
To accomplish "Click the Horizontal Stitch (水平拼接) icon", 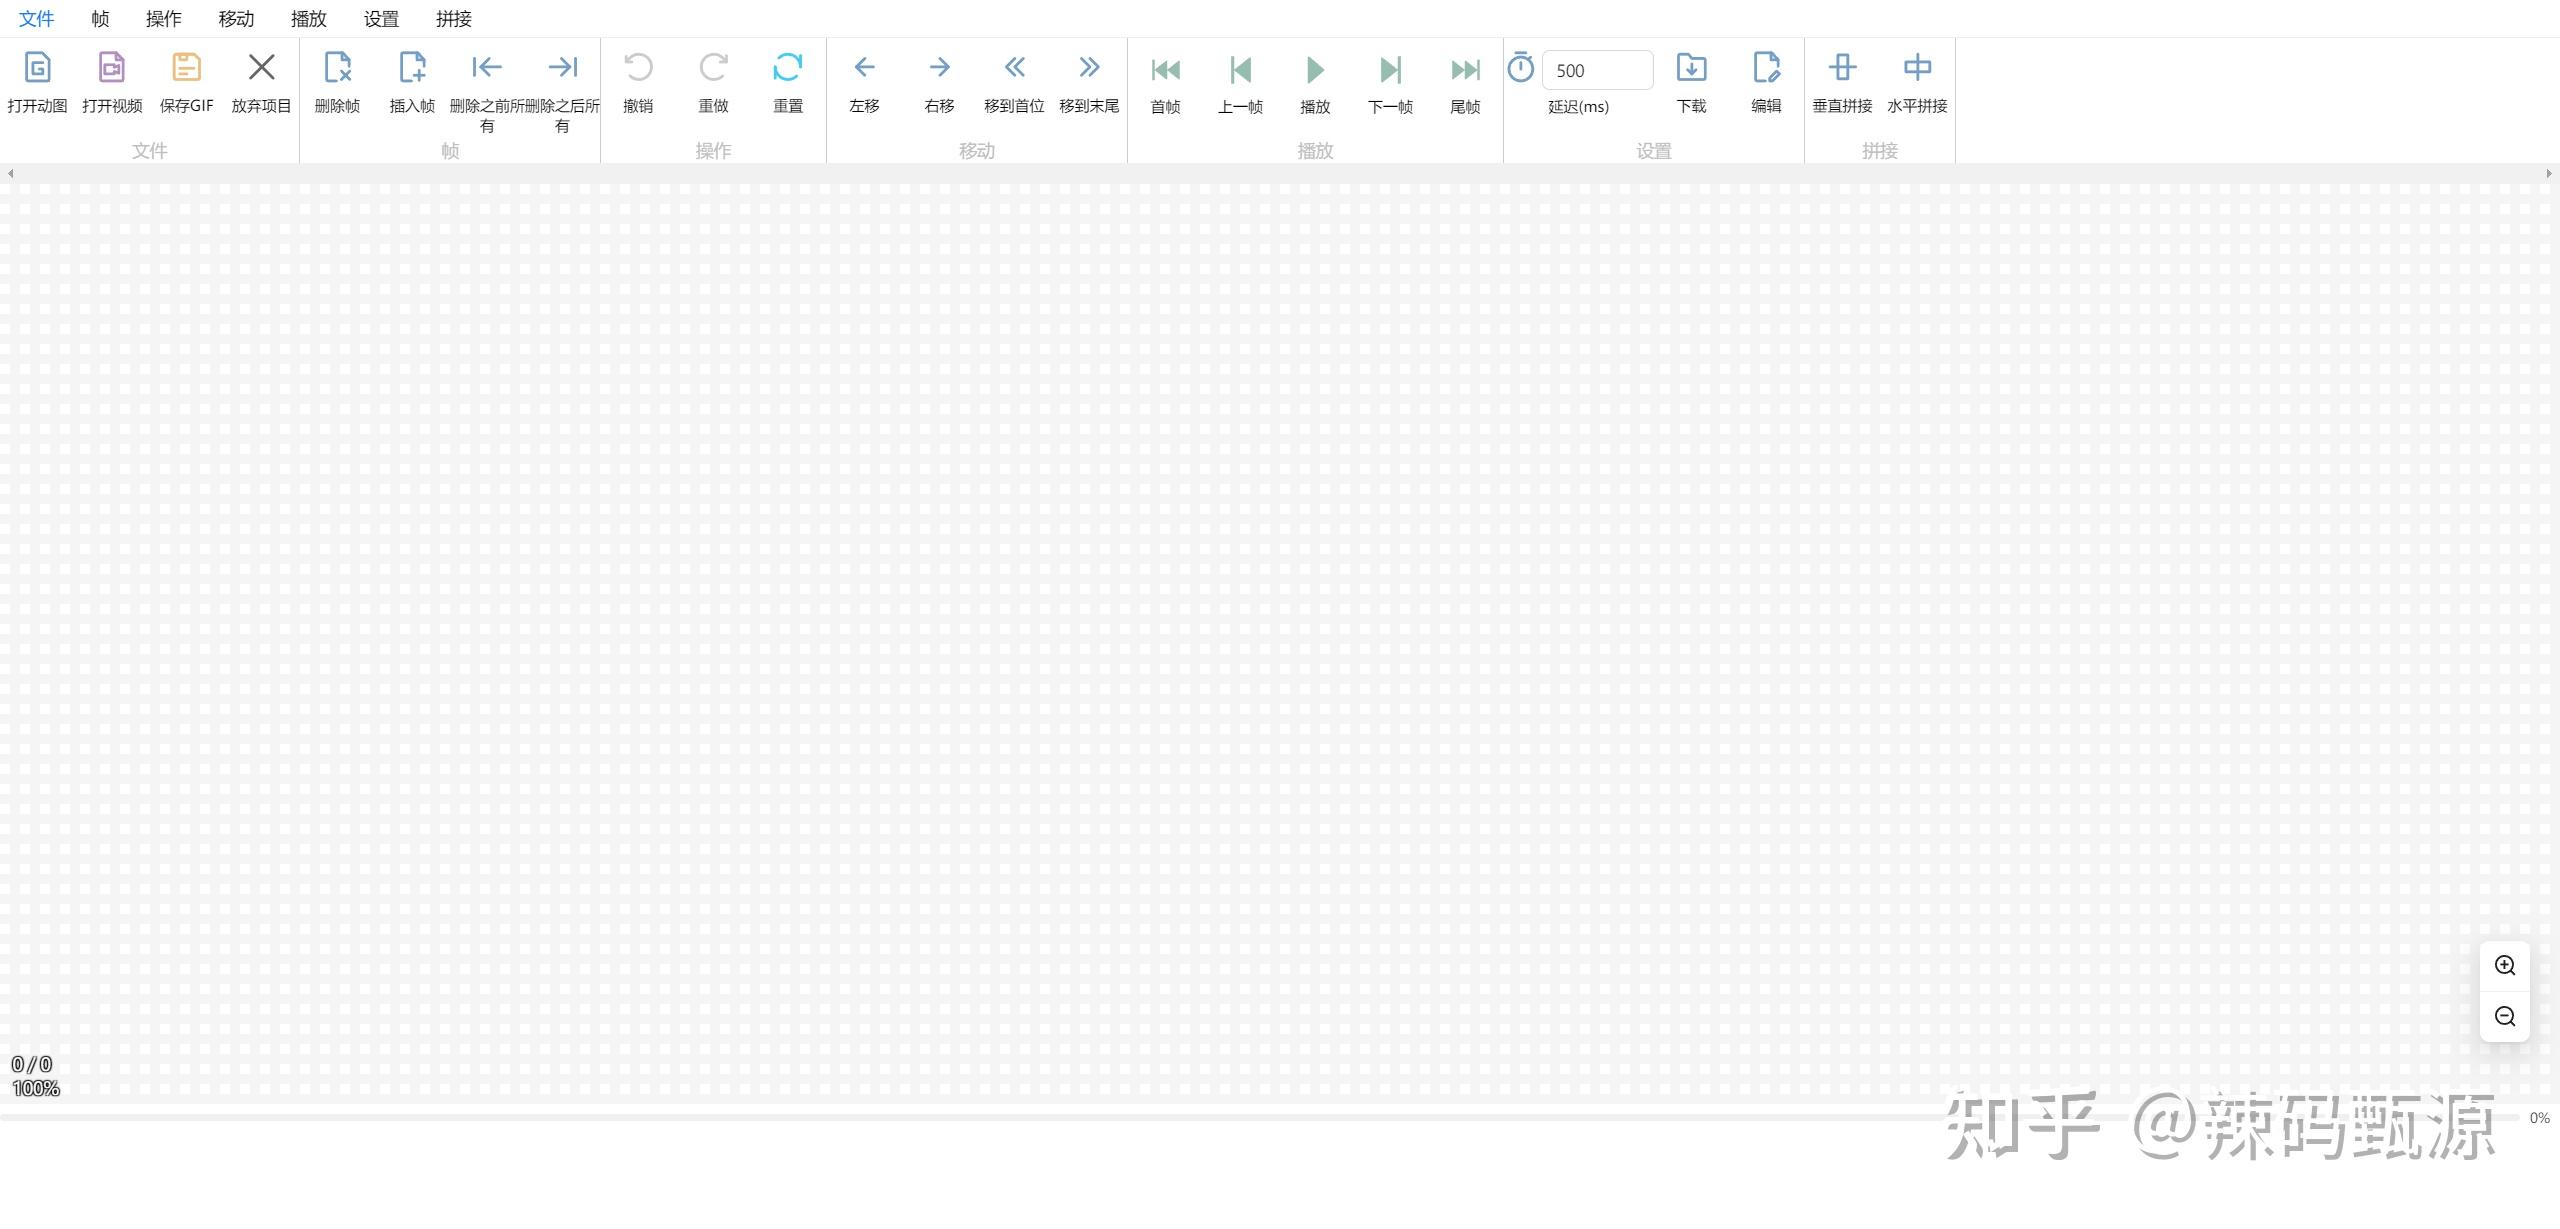I will [1917, 68].
